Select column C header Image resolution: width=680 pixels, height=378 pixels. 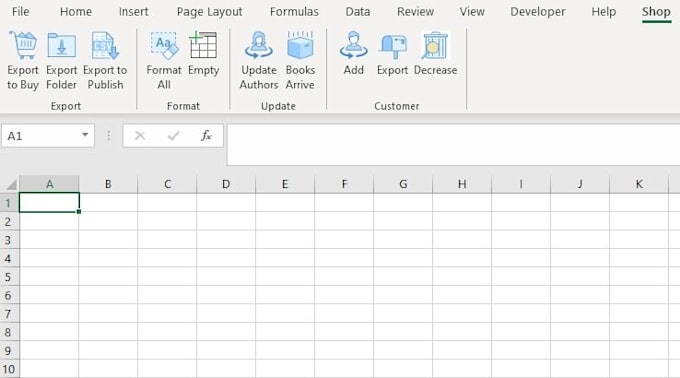[167, 184]
